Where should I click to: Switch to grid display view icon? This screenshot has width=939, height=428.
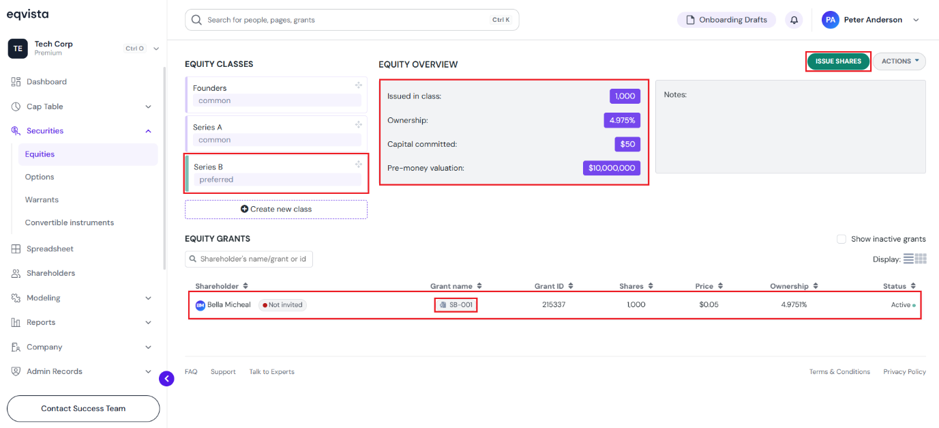921,259
